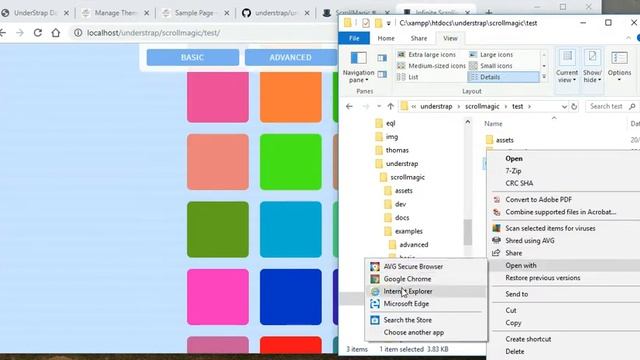Open the View ribbon tab
Image resolution: width=640 pixels, height=360 pixels.
click(x=450, y=38)
